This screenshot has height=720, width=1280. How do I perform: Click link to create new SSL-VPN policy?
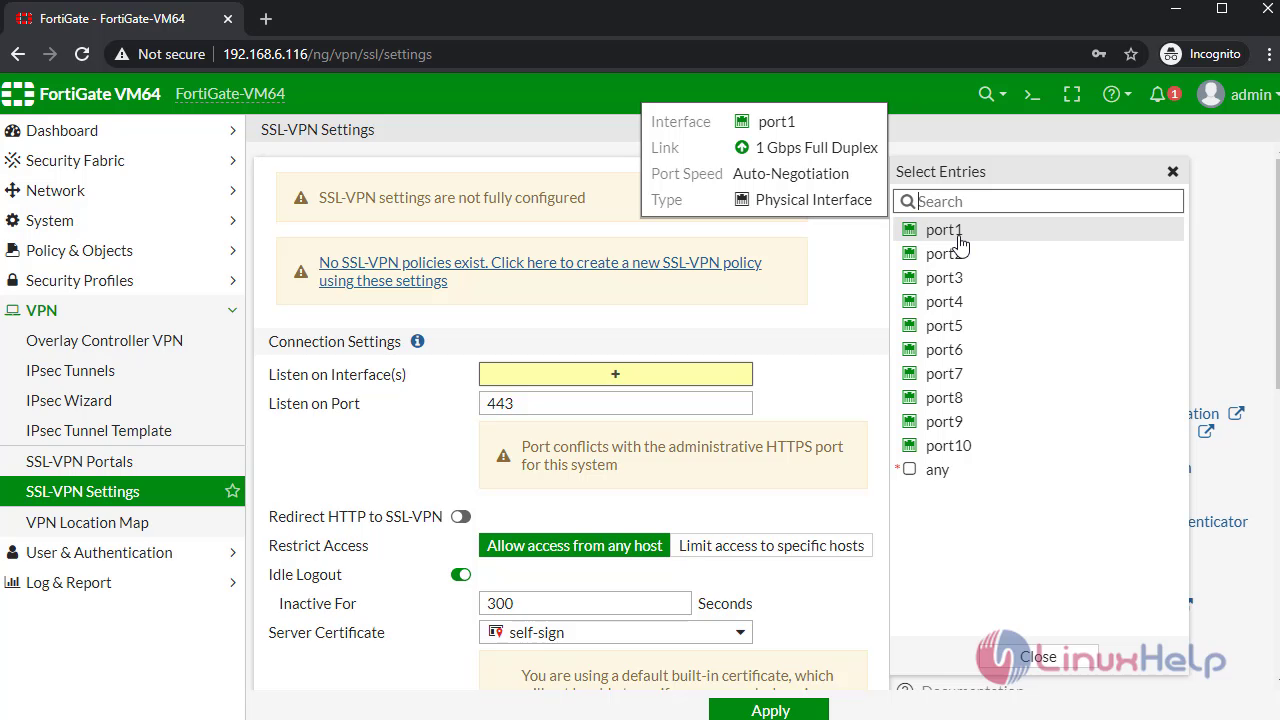tap(540, 272)
